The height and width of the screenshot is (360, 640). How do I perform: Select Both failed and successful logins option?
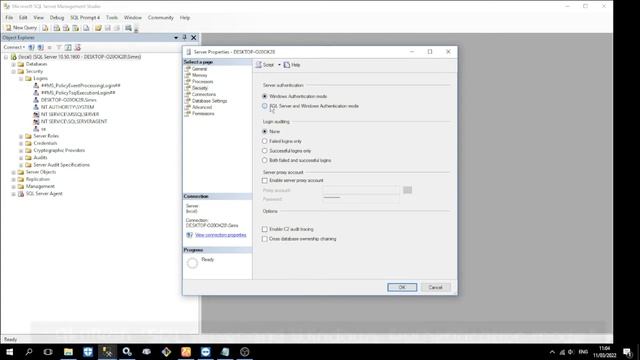click(x=264, y=160)
